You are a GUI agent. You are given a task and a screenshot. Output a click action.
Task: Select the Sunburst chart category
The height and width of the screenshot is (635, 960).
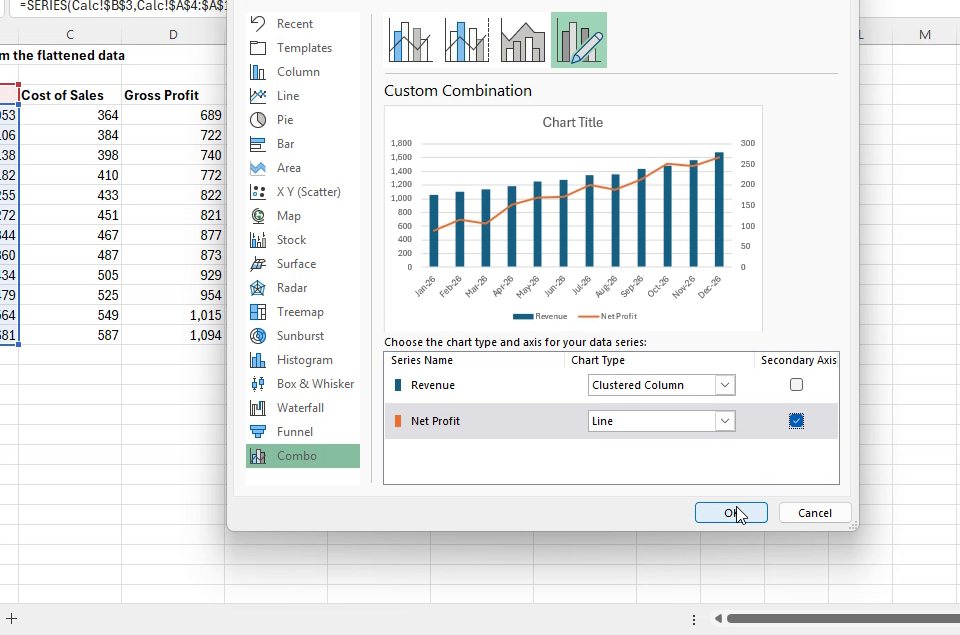[302, 336]
